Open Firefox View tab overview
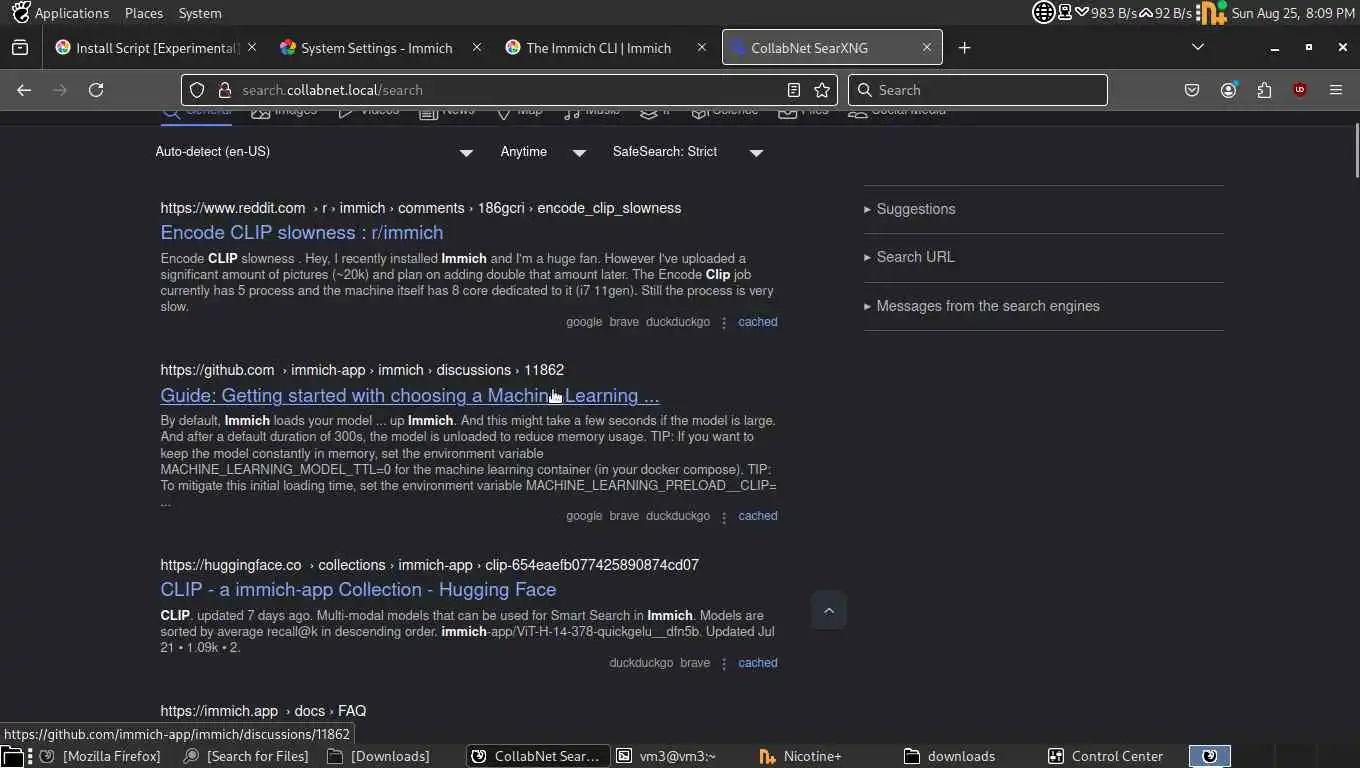1360x768 pixels. coord(20,48)
